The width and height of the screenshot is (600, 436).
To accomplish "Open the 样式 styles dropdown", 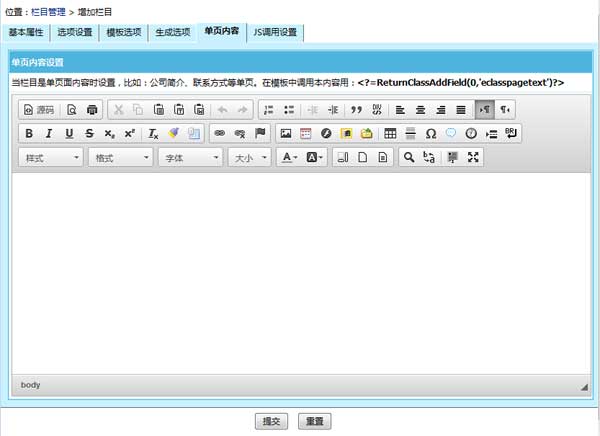I will click(x=51, y=157).
